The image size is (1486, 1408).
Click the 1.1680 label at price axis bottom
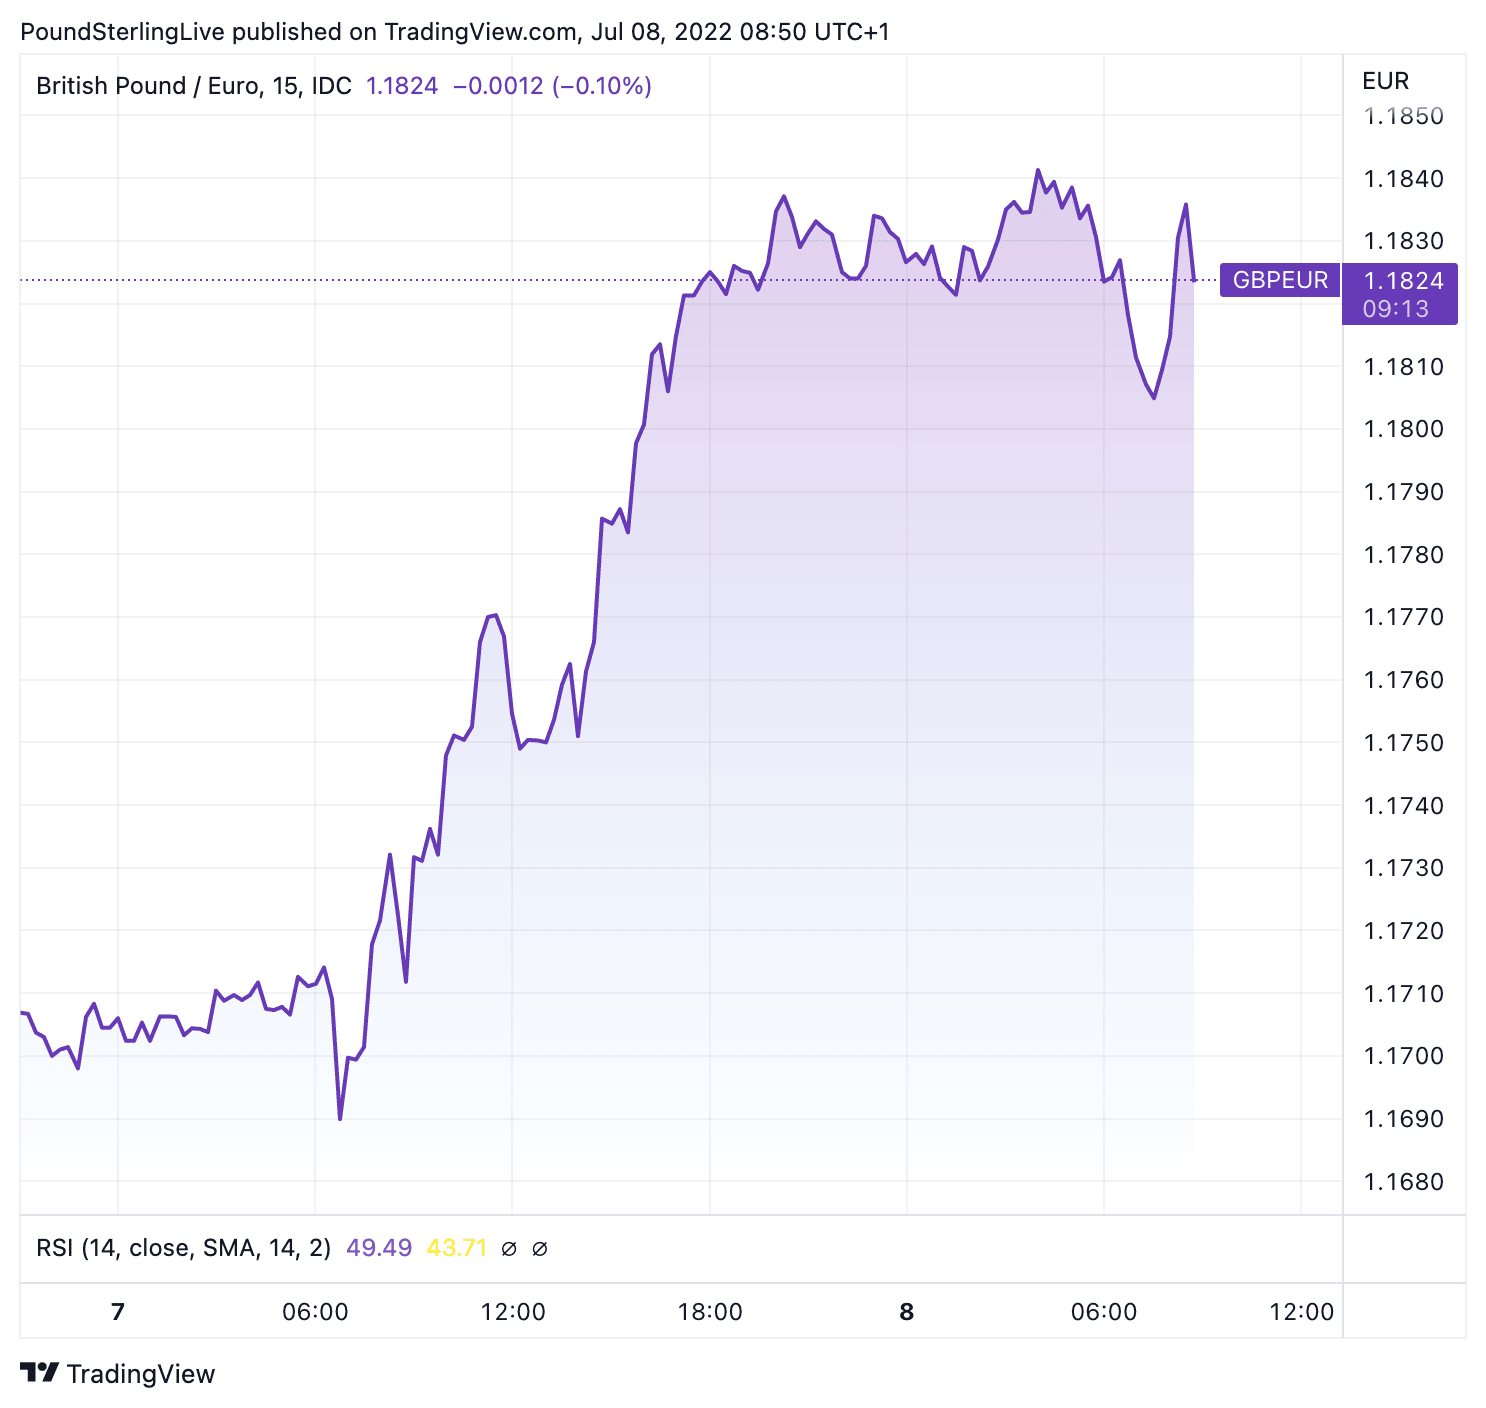(x=1404, y=1182)
